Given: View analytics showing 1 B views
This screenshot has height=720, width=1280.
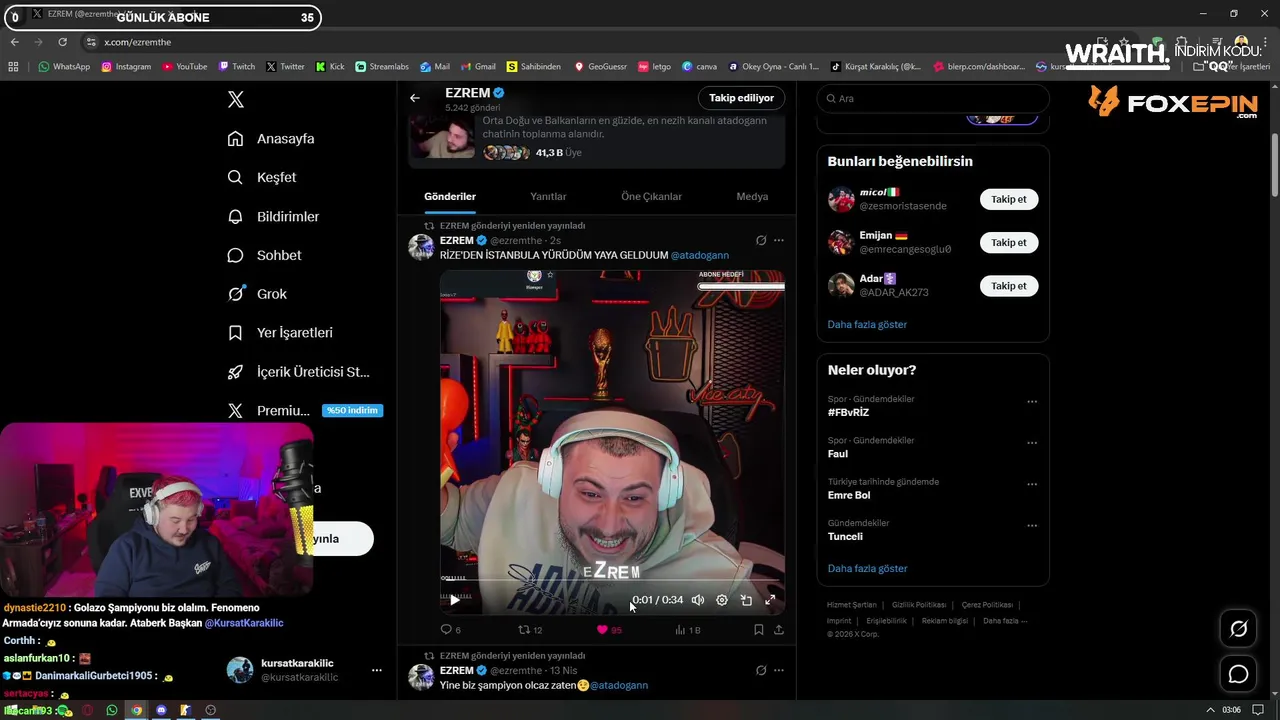Looking at the screenshot, I should click(688, 630).
